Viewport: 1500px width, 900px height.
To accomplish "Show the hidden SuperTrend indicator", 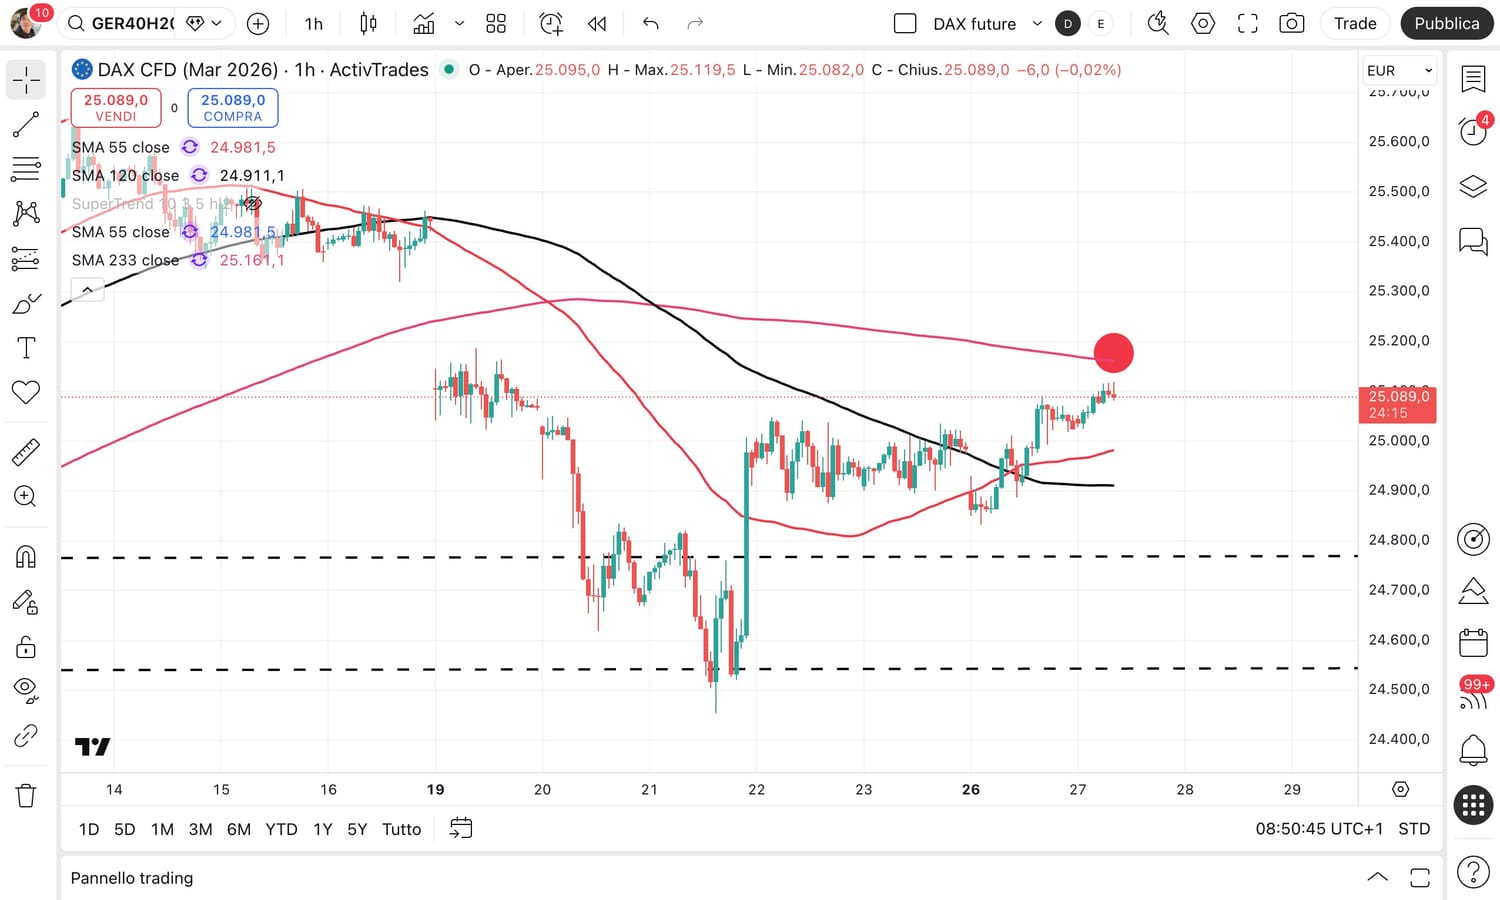I will pyautogui.click(x=253, y=204).
